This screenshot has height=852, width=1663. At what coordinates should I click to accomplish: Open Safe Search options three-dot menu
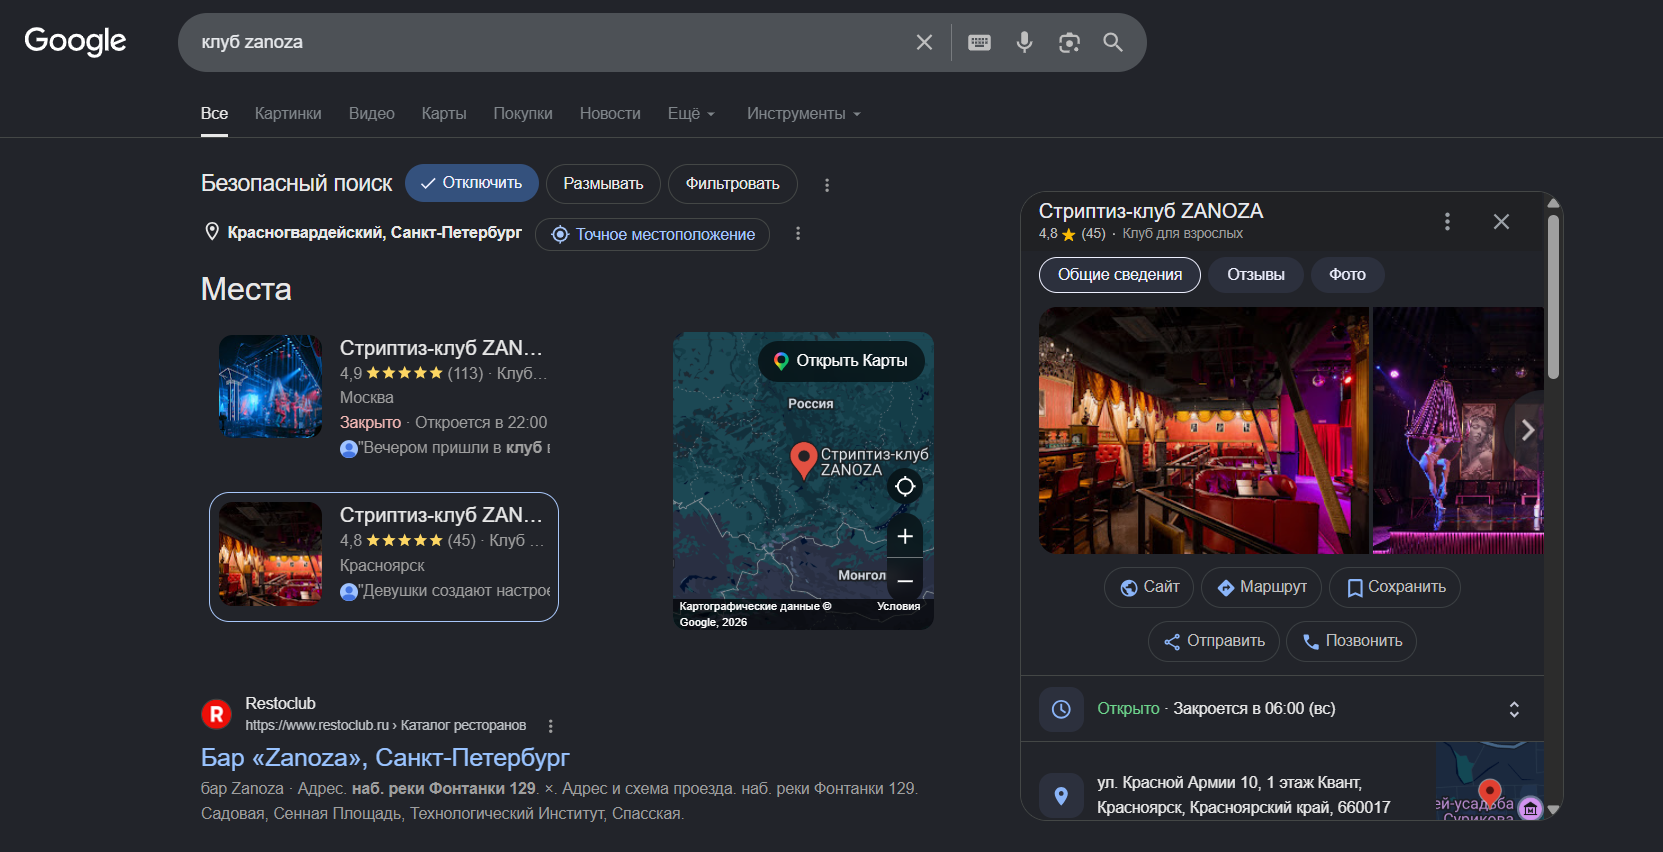(x=826, y=185)
